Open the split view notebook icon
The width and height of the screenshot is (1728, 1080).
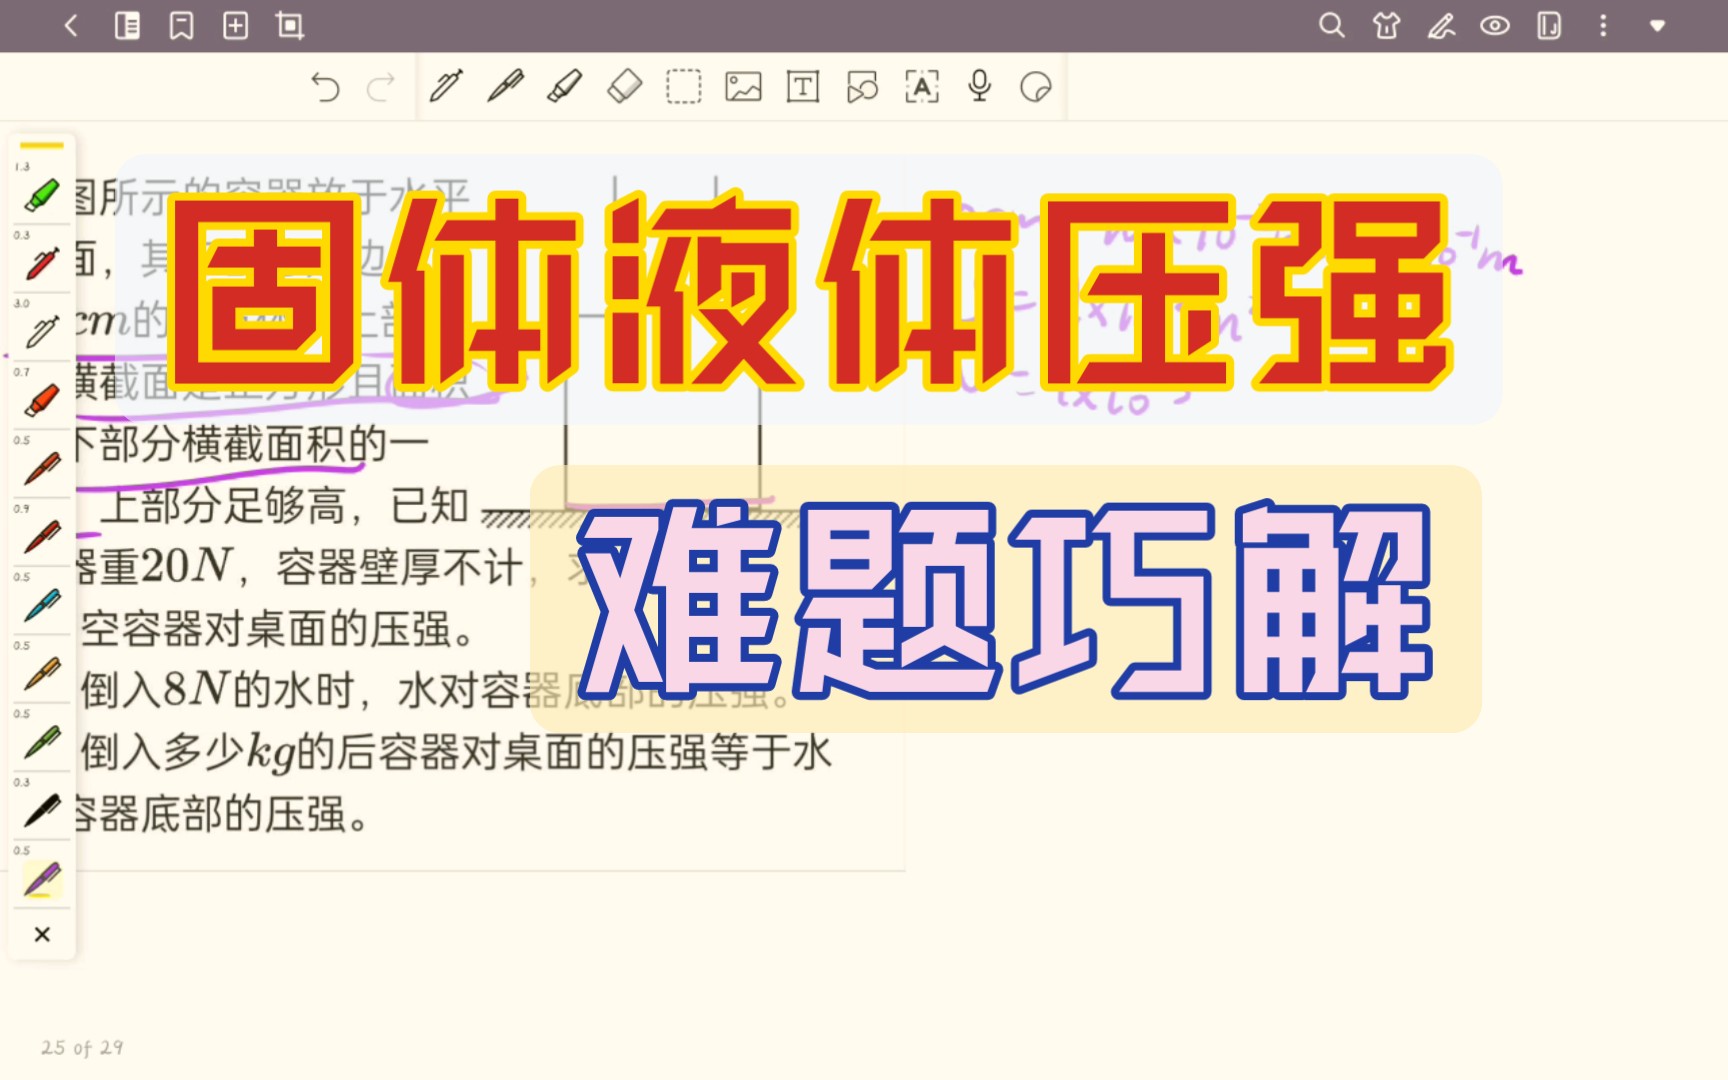point(1549,26)
